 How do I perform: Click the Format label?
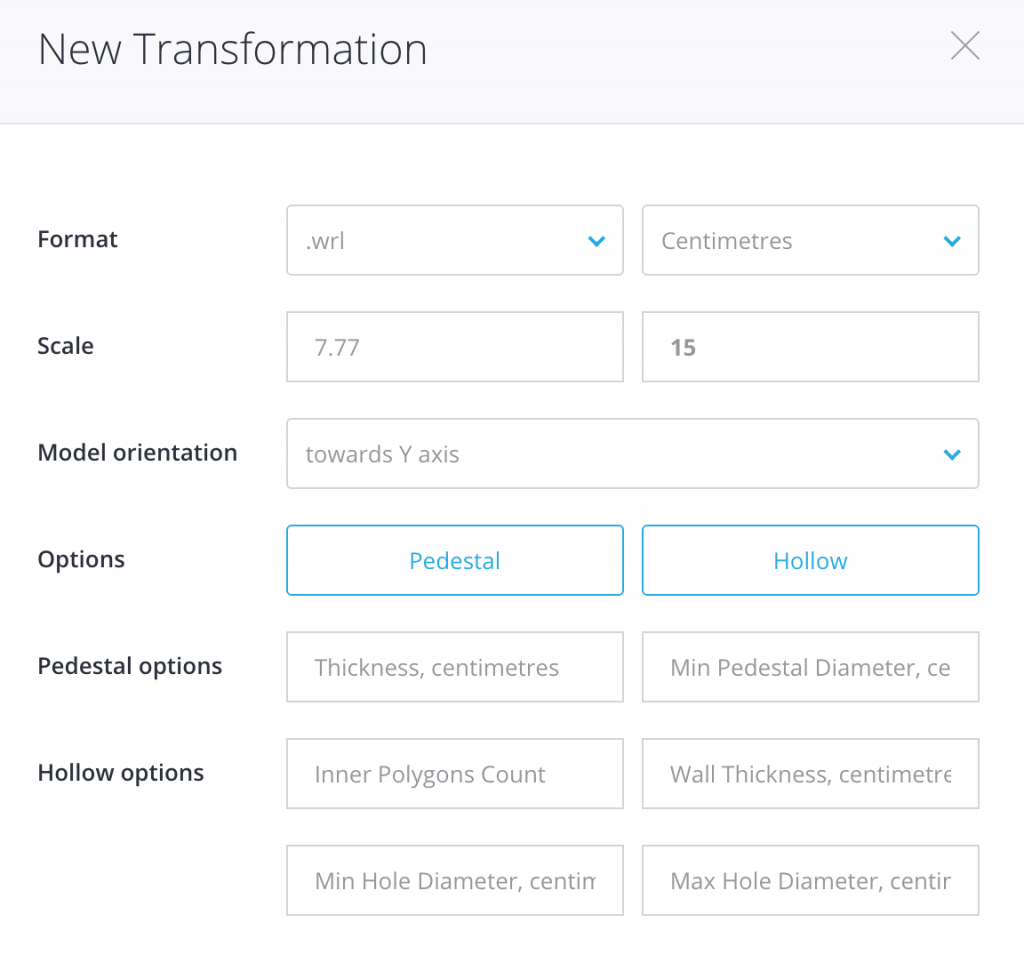point(78,239)
